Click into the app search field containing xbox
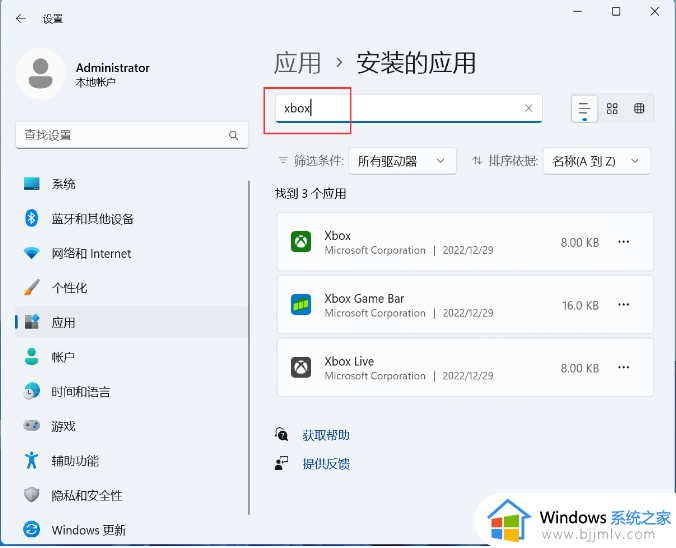 [x=409, y=108]
